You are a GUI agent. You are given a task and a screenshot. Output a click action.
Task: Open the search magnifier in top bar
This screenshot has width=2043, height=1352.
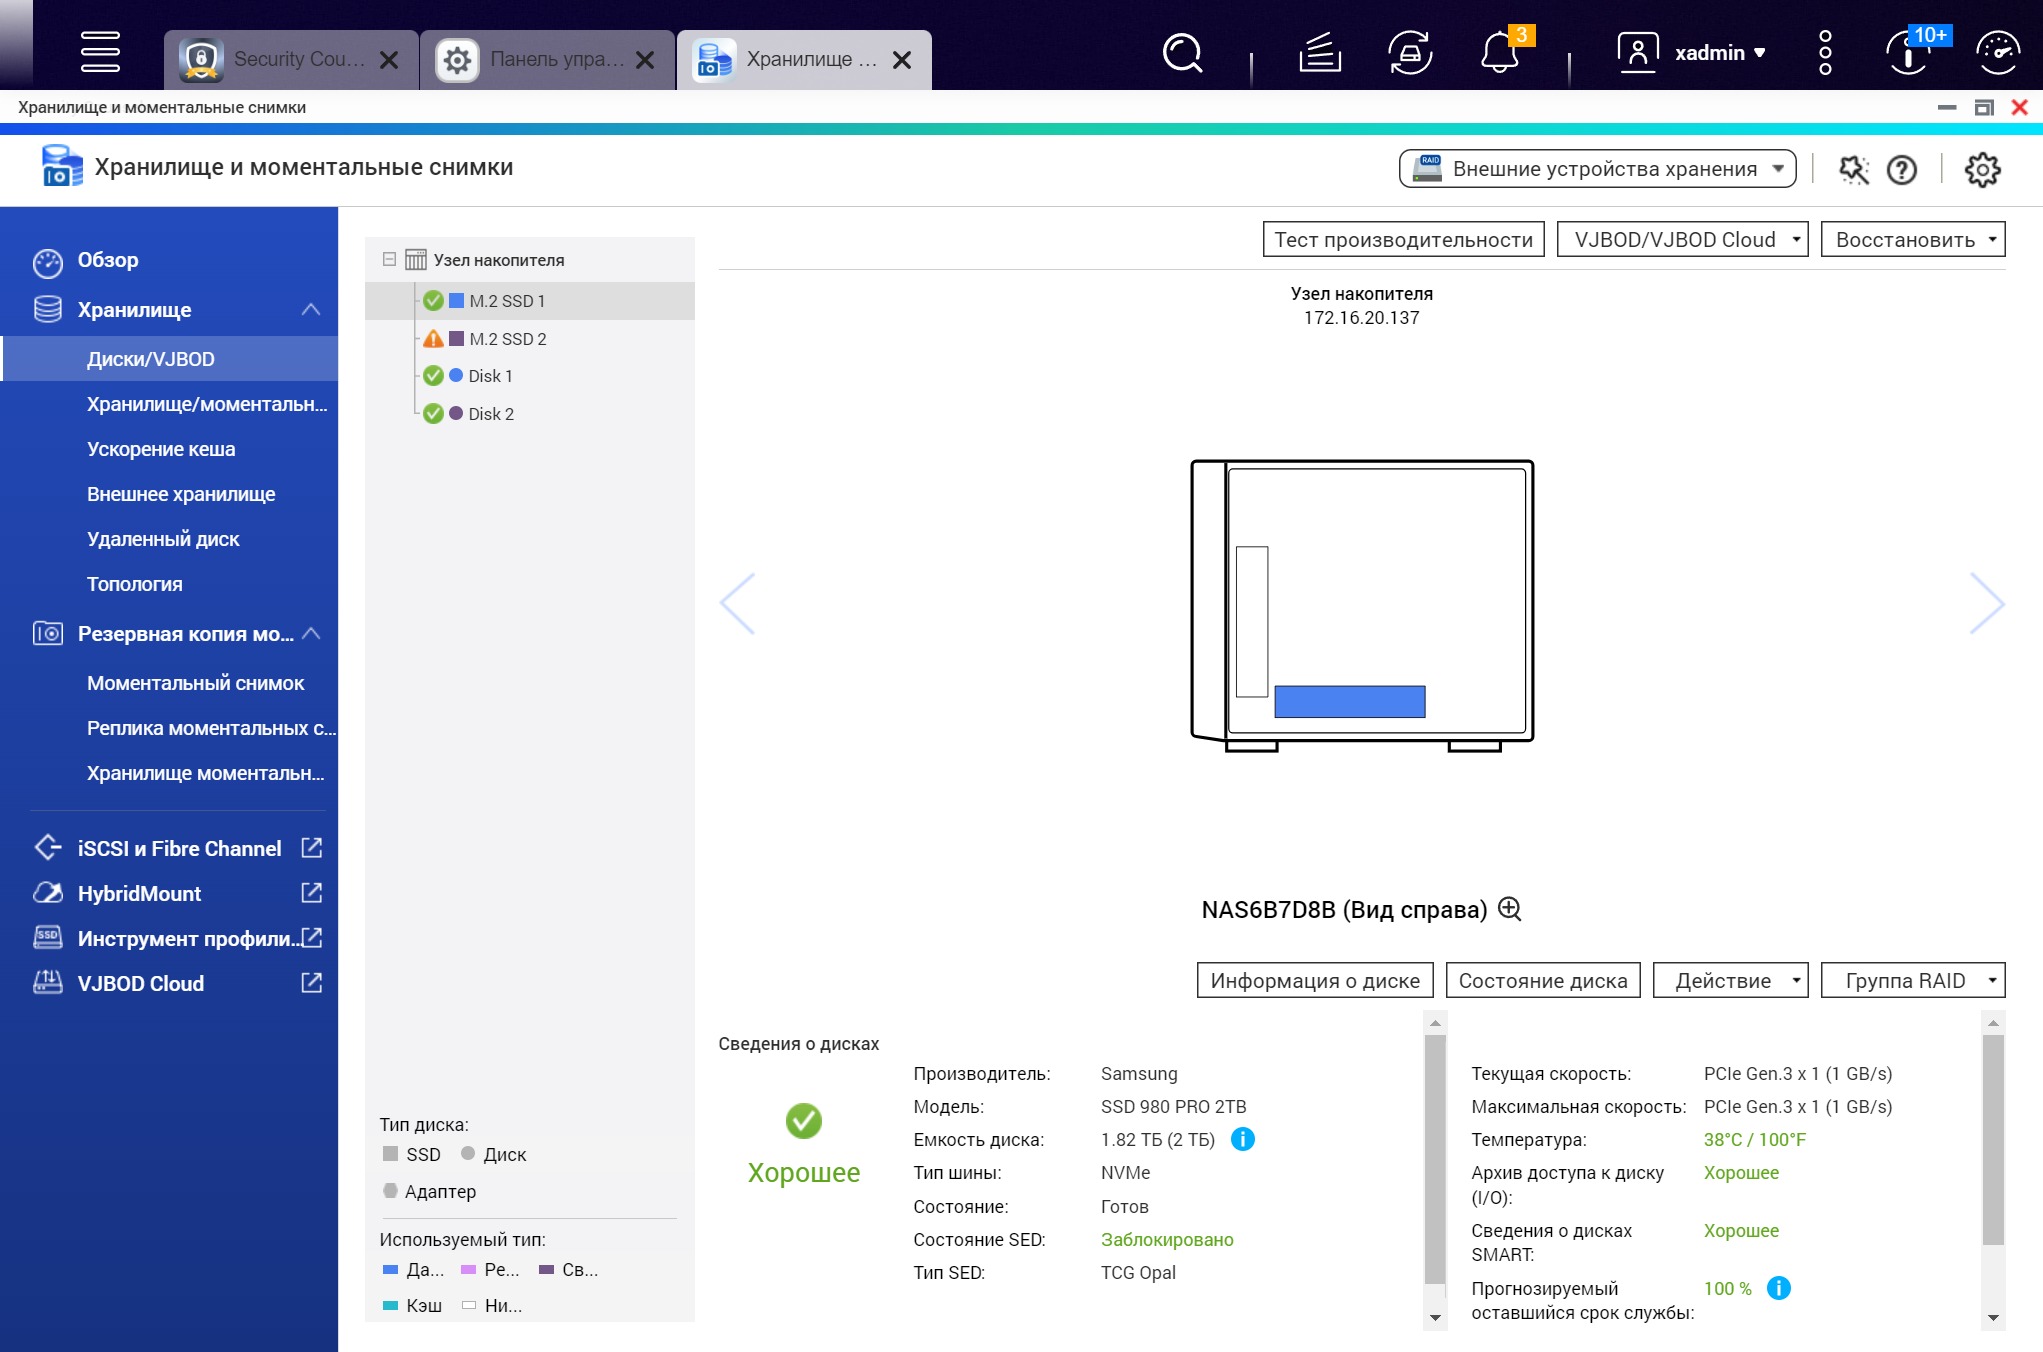click(1182, 53)
